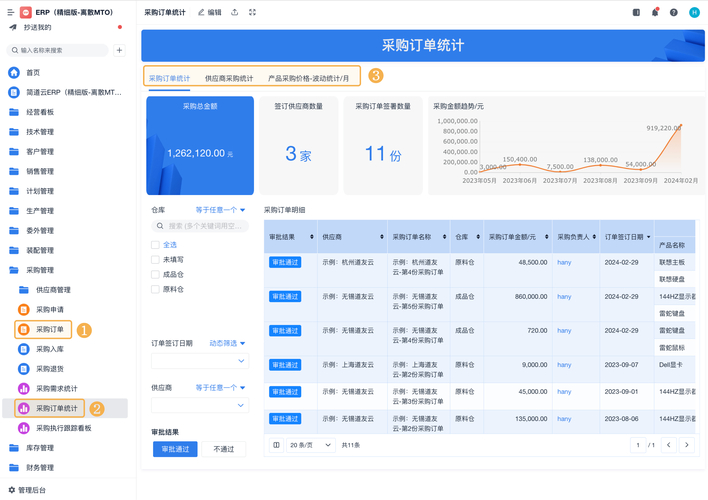This screenshot has height=500, width=708.
Task: Sort by 采购订单金额/元 column sort icon
Action: (546, 237)
